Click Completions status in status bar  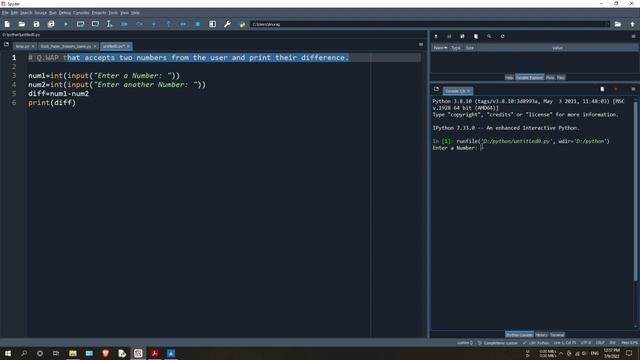[498, 343]
